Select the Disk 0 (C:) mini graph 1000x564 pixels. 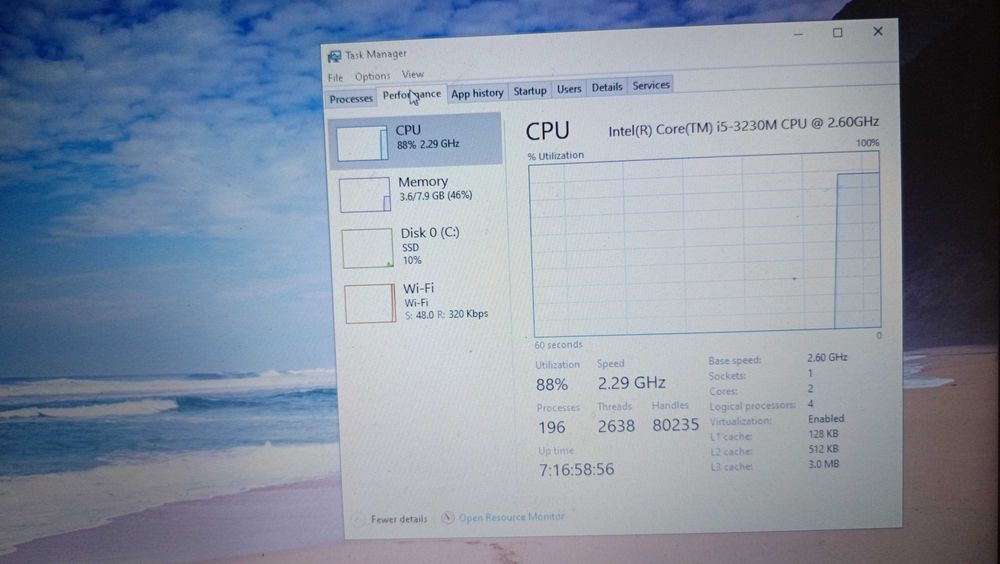click(x=367, y=248)
